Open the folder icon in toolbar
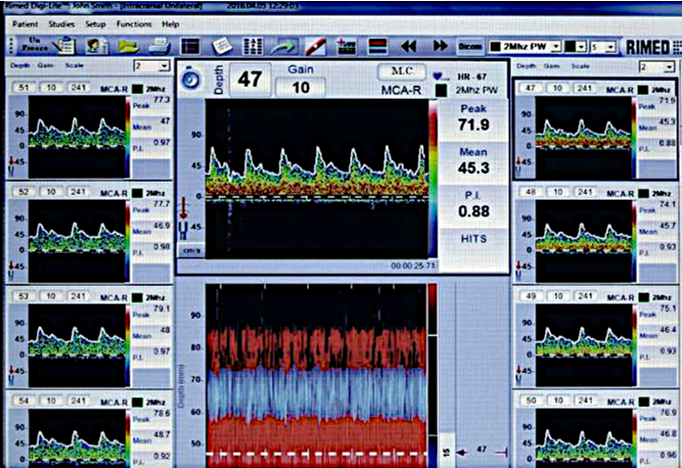The height and width of the screenshot is (468, 682). tap(128, 45)
